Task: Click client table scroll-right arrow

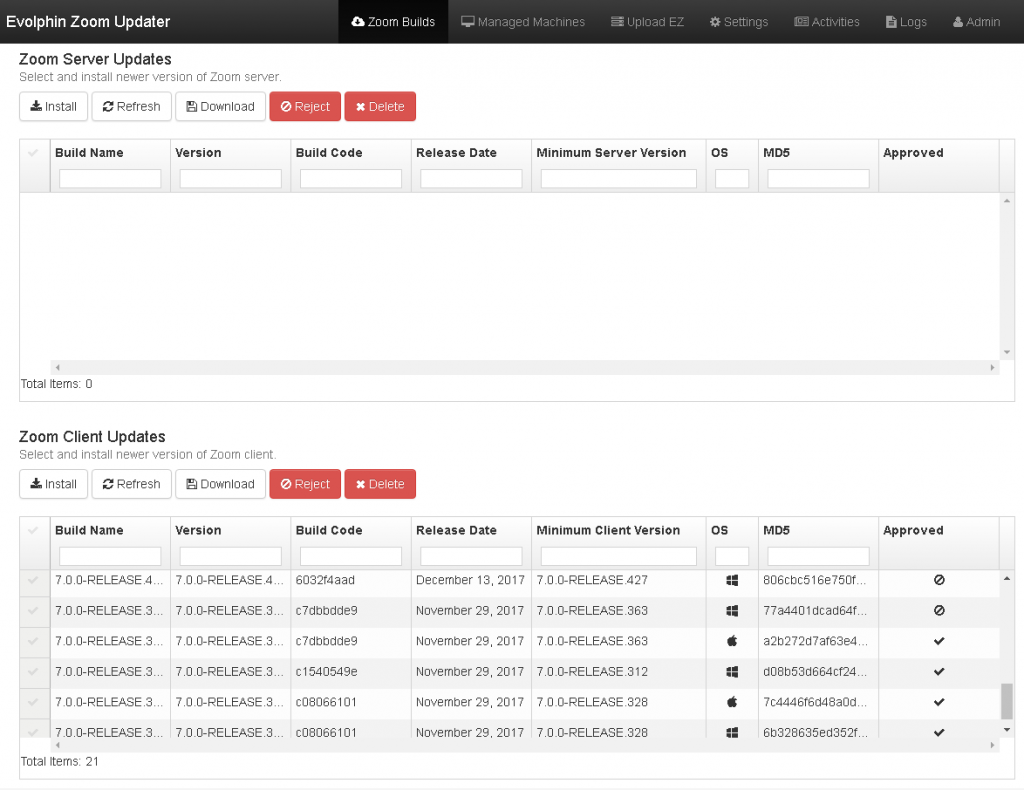Action: [x=992, y=745]
